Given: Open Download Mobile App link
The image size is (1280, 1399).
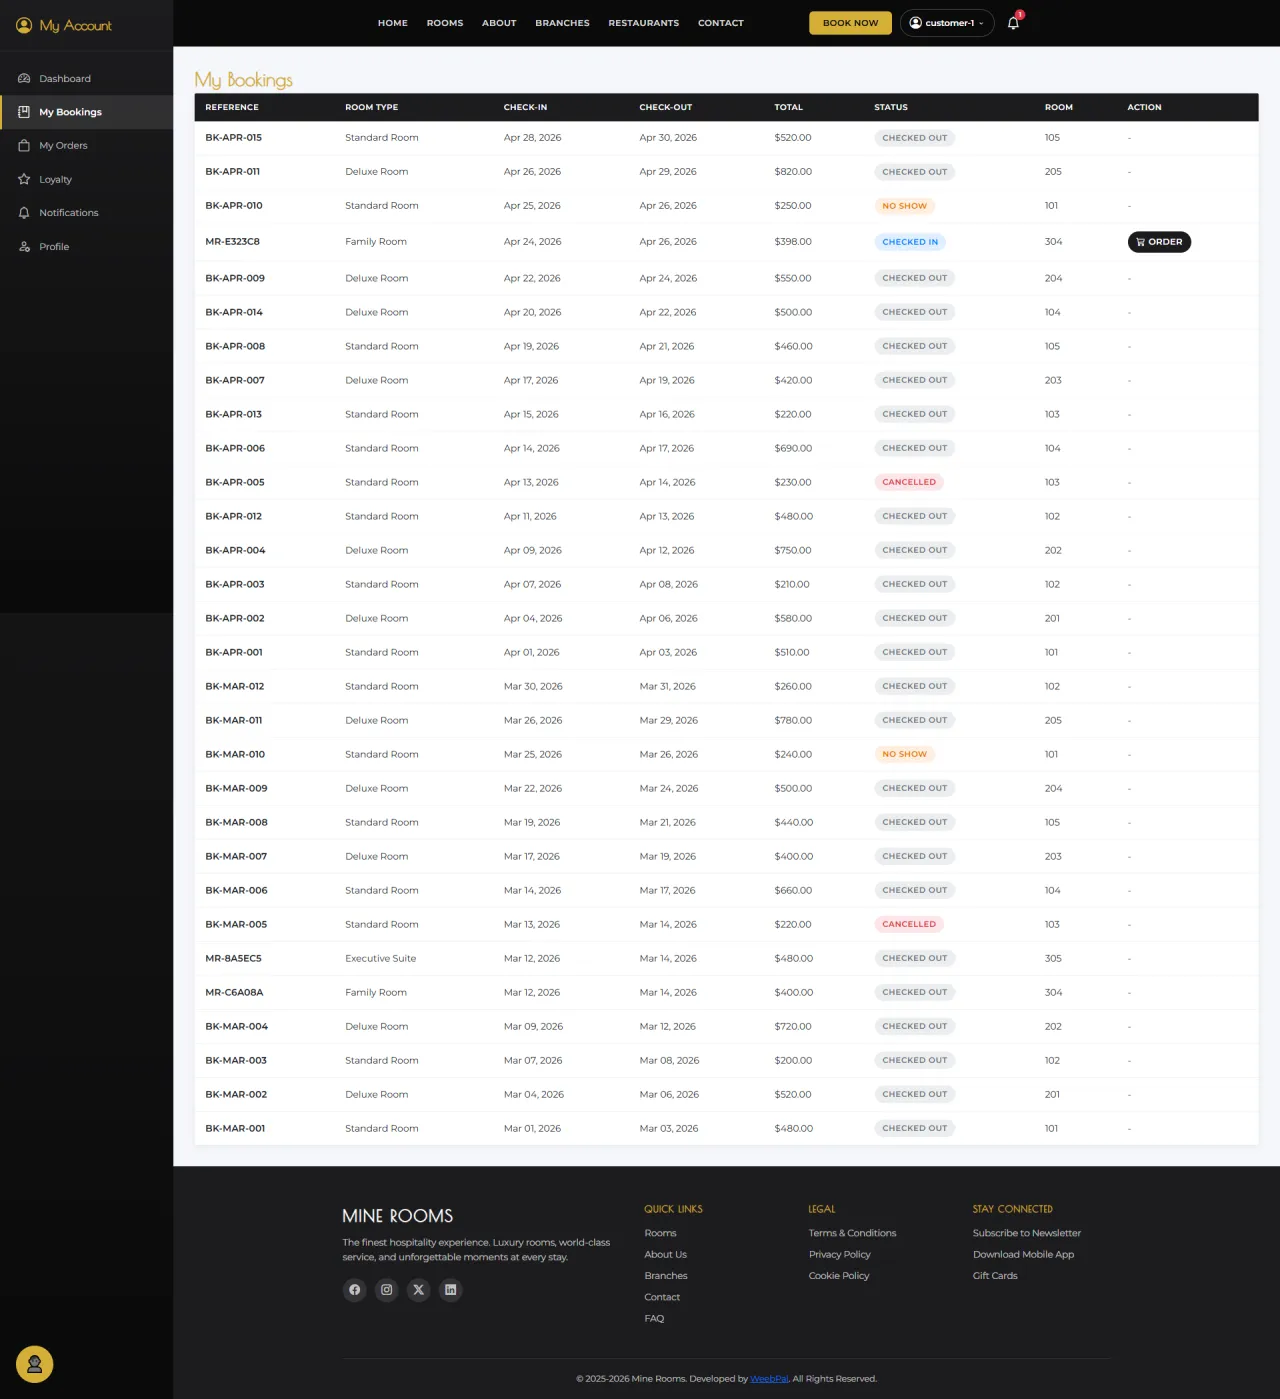Looking at the screenshot, I should tap(1023, 1254).
